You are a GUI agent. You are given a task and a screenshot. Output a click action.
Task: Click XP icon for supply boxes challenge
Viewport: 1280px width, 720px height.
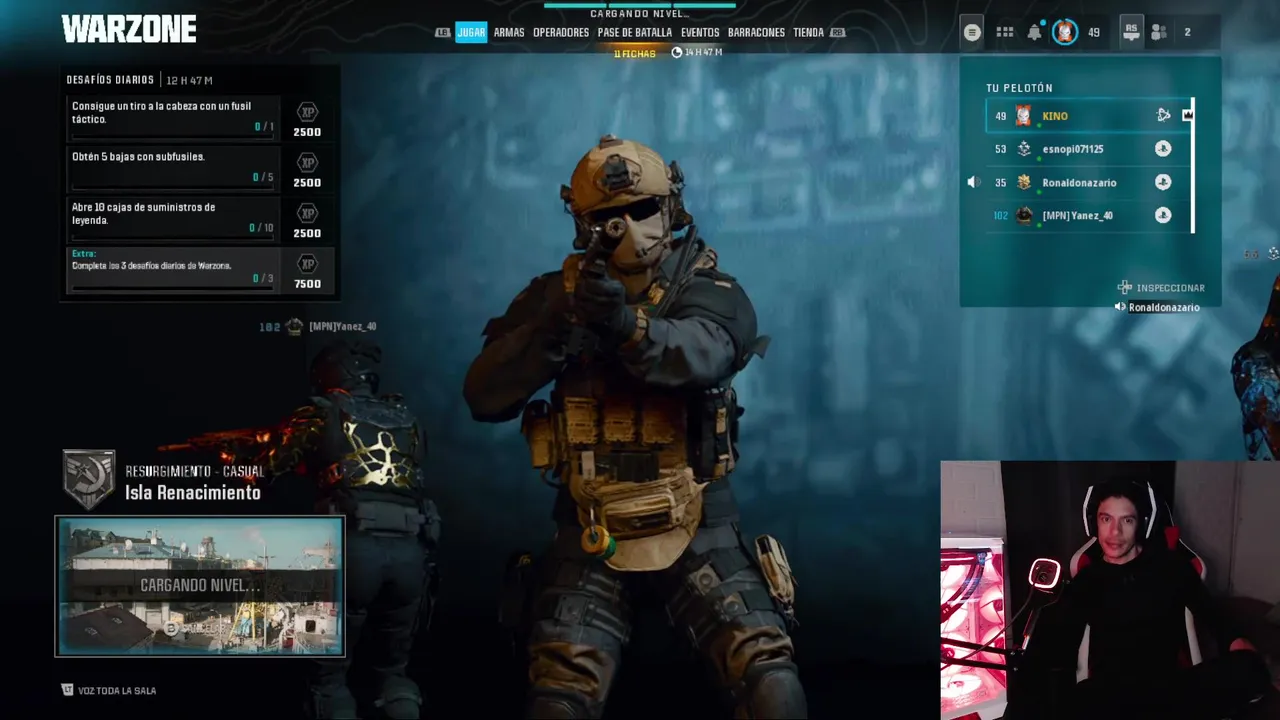click(308, 213)
